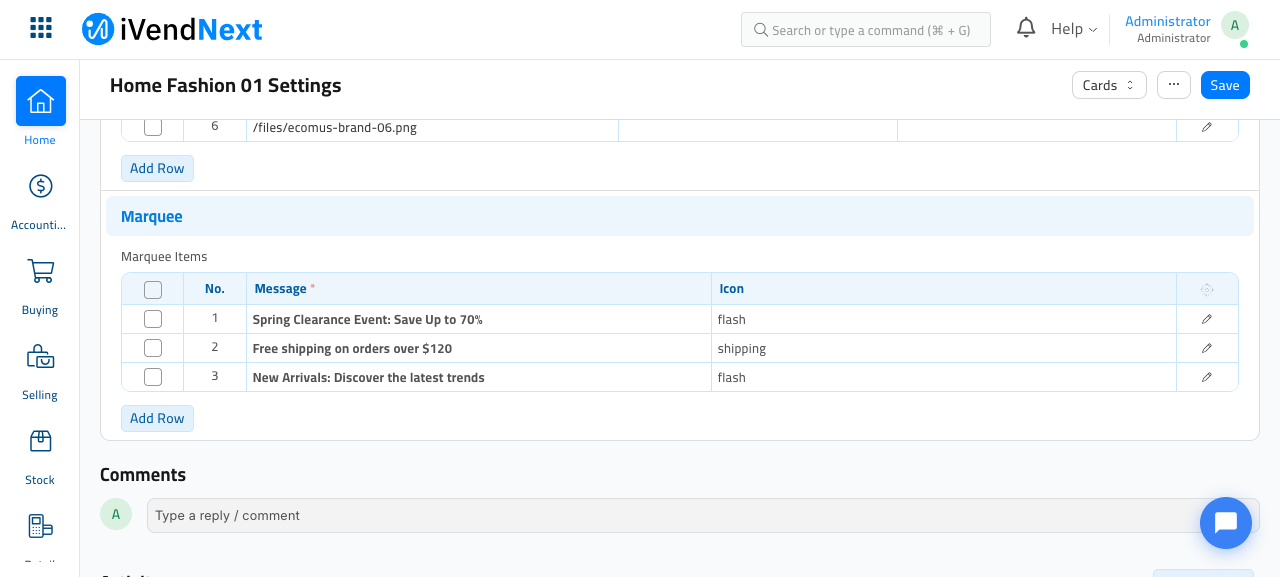This screenshot has width=1280, height=577.
Task: Open the chat bubble widget
Action: click(x=1226, y=523)
